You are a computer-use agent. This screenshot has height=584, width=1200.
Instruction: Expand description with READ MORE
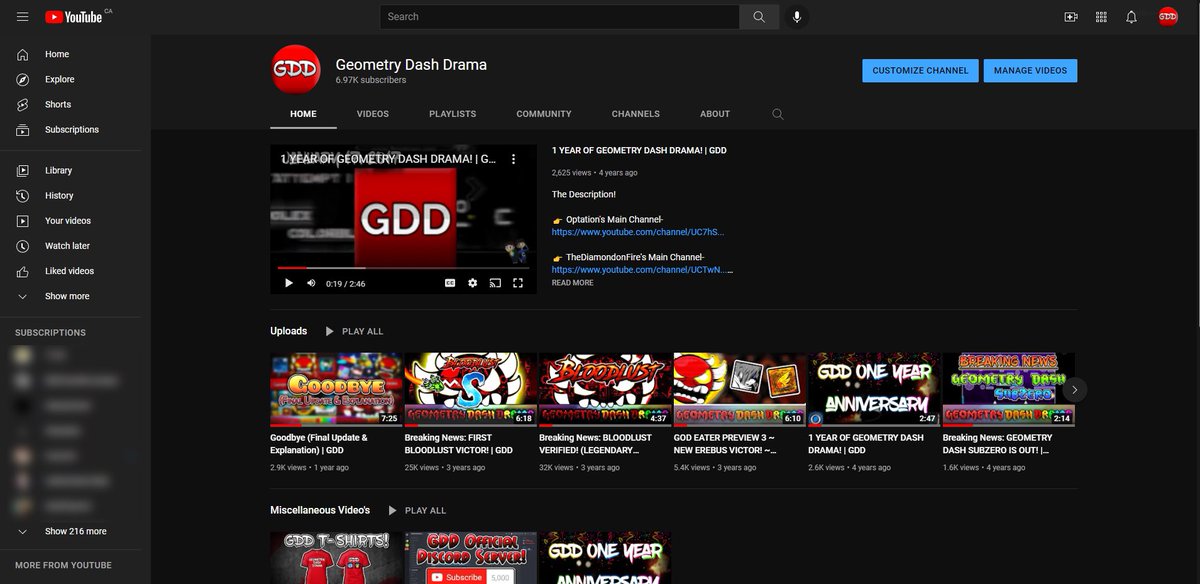coord(573,283)
